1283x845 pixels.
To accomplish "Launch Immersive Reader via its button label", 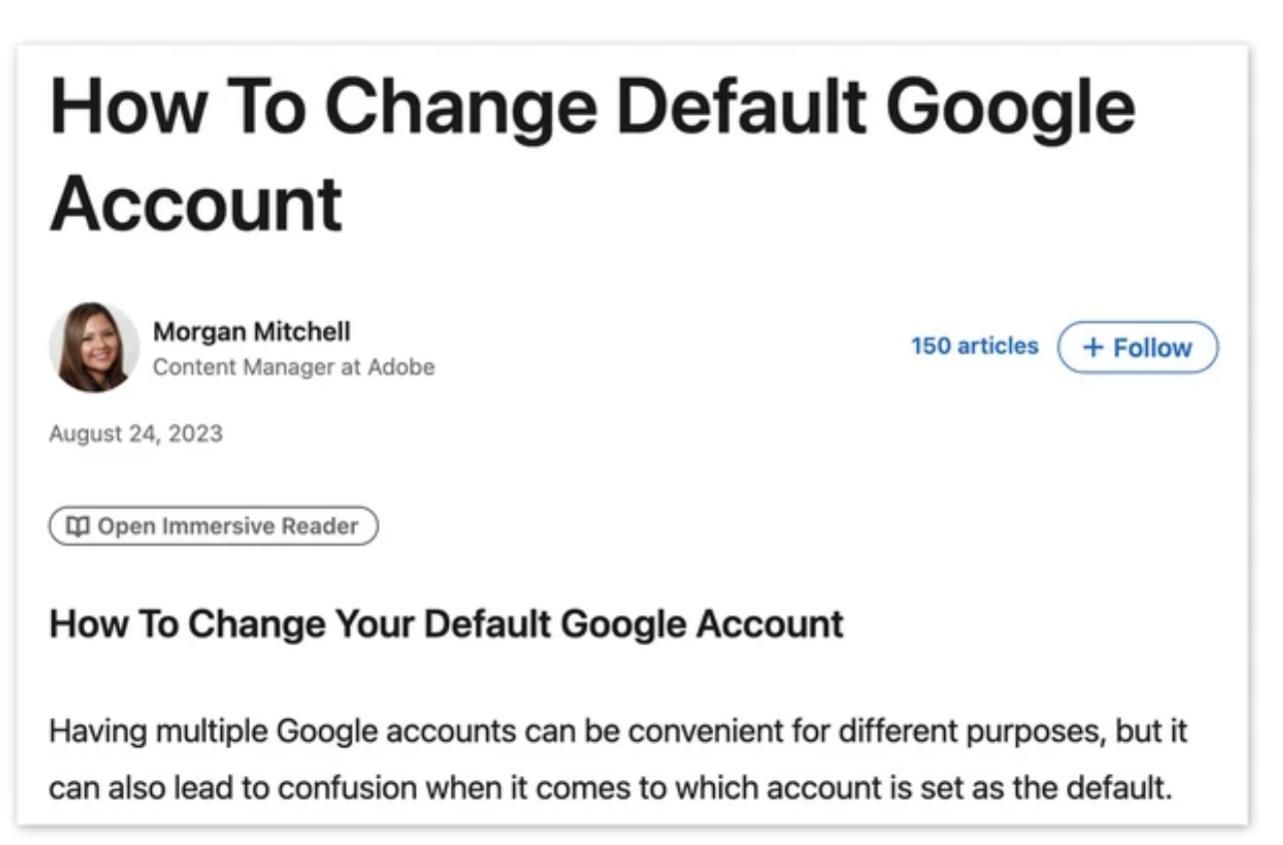I will tap(227, 526).
